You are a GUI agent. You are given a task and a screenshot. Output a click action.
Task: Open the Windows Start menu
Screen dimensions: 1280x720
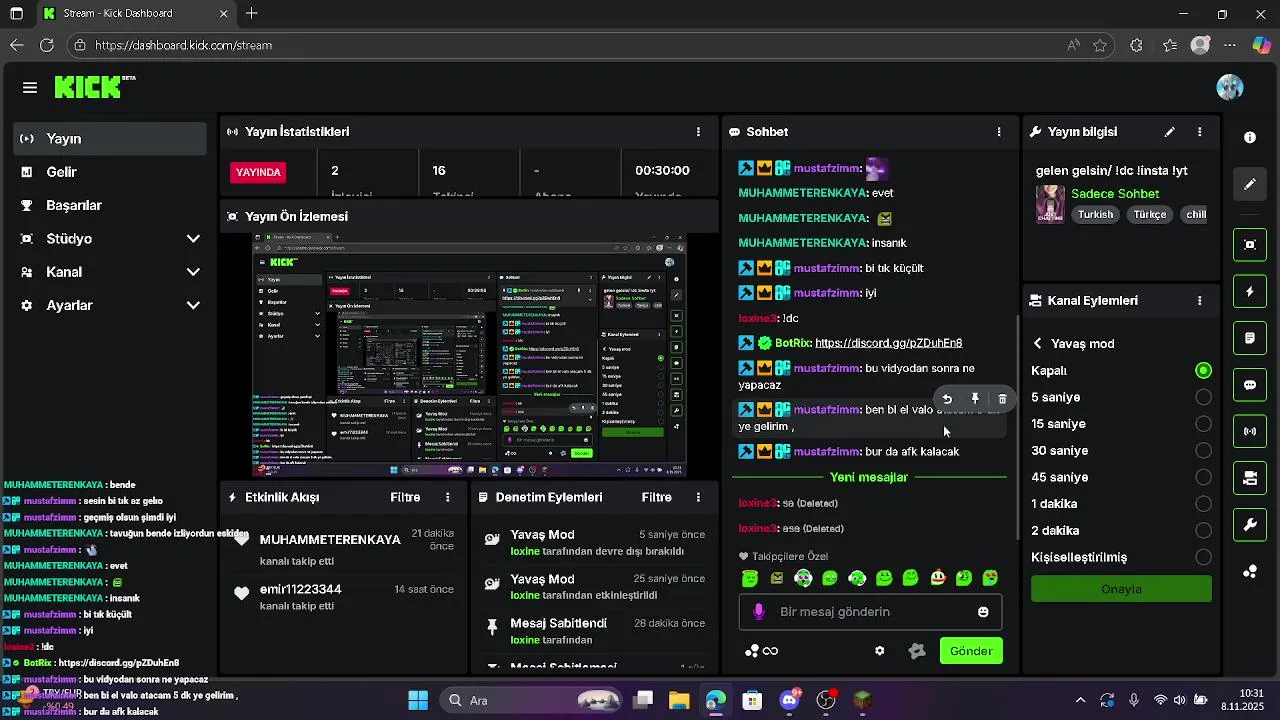(x=418, y=700)
